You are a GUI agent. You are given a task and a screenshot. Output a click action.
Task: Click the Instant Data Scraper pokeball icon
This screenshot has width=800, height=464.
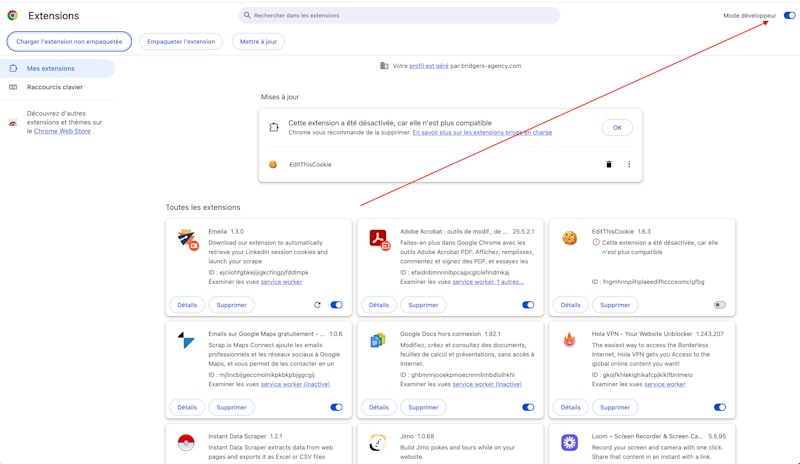tap(186, 442)
